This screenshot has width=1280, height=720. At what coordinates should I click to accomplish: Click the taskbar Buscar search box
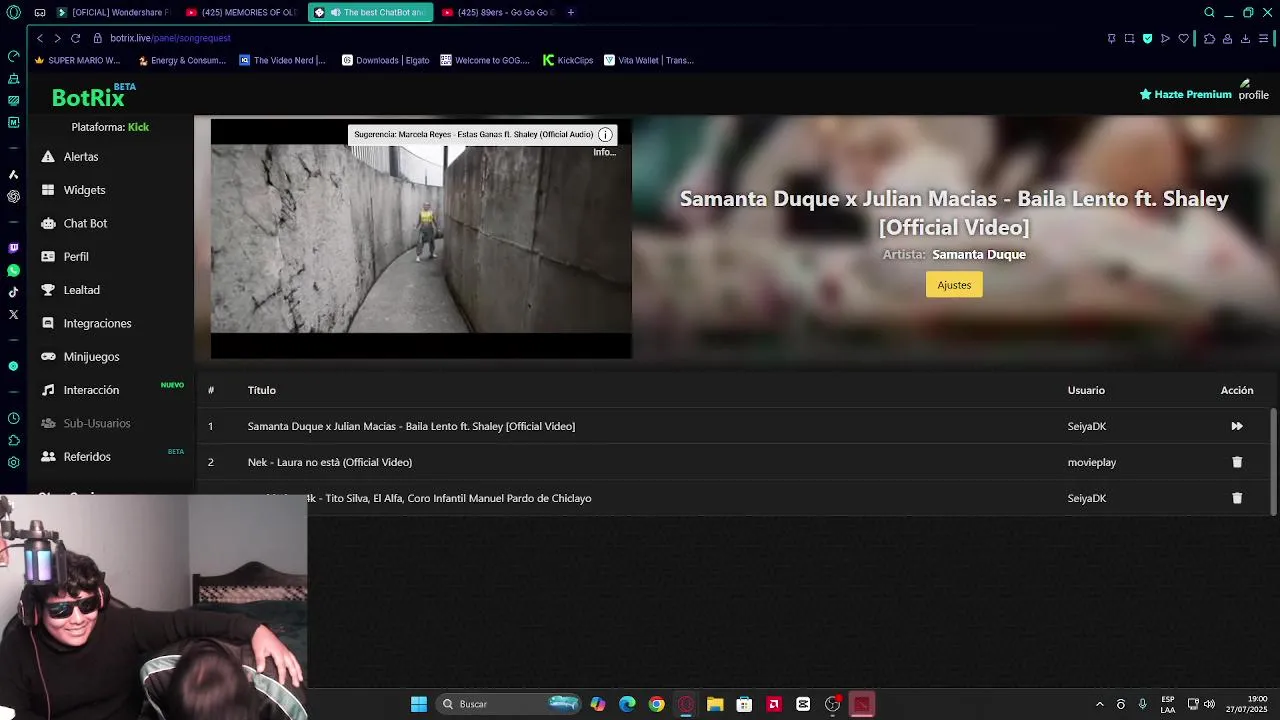pos(511,704)
